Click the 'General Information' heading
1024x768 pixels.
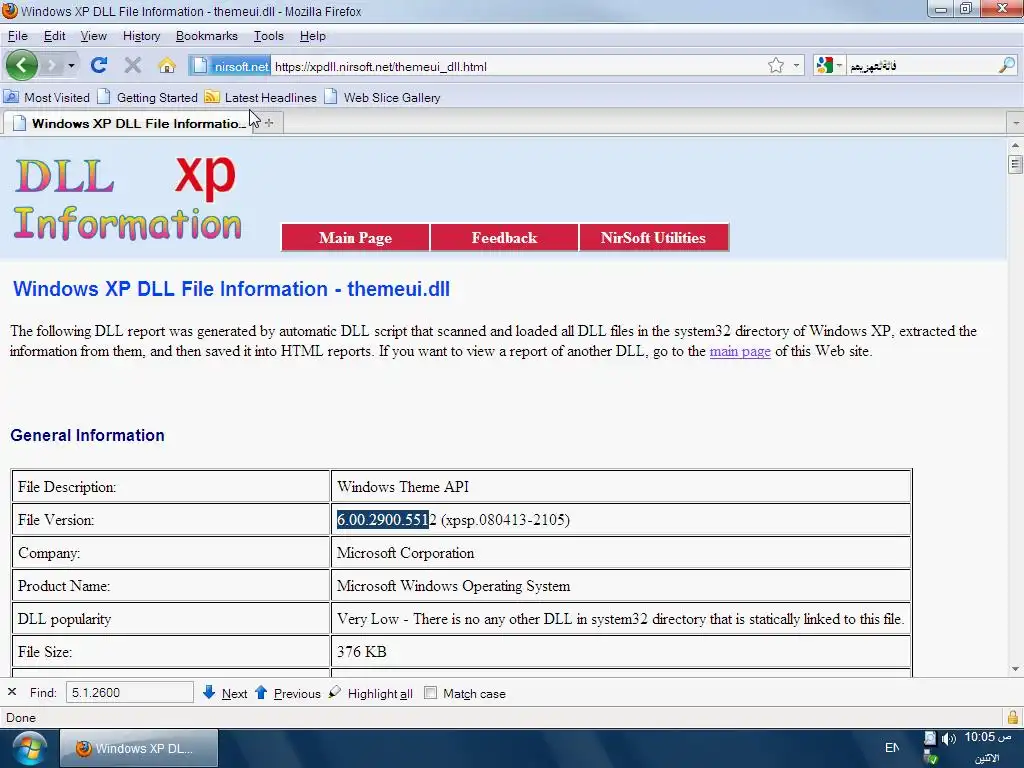coord(88,436)
